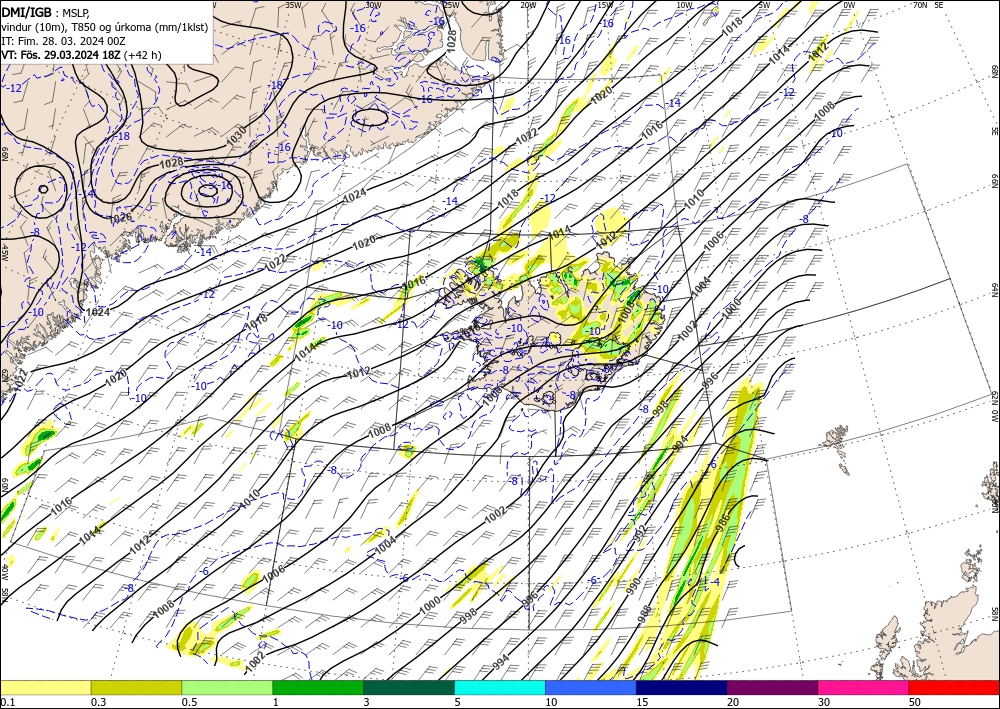This screenshot has height=709, width=1000.
Task: Click the '15' legend scale value
Action: click(x=642, y=702)
